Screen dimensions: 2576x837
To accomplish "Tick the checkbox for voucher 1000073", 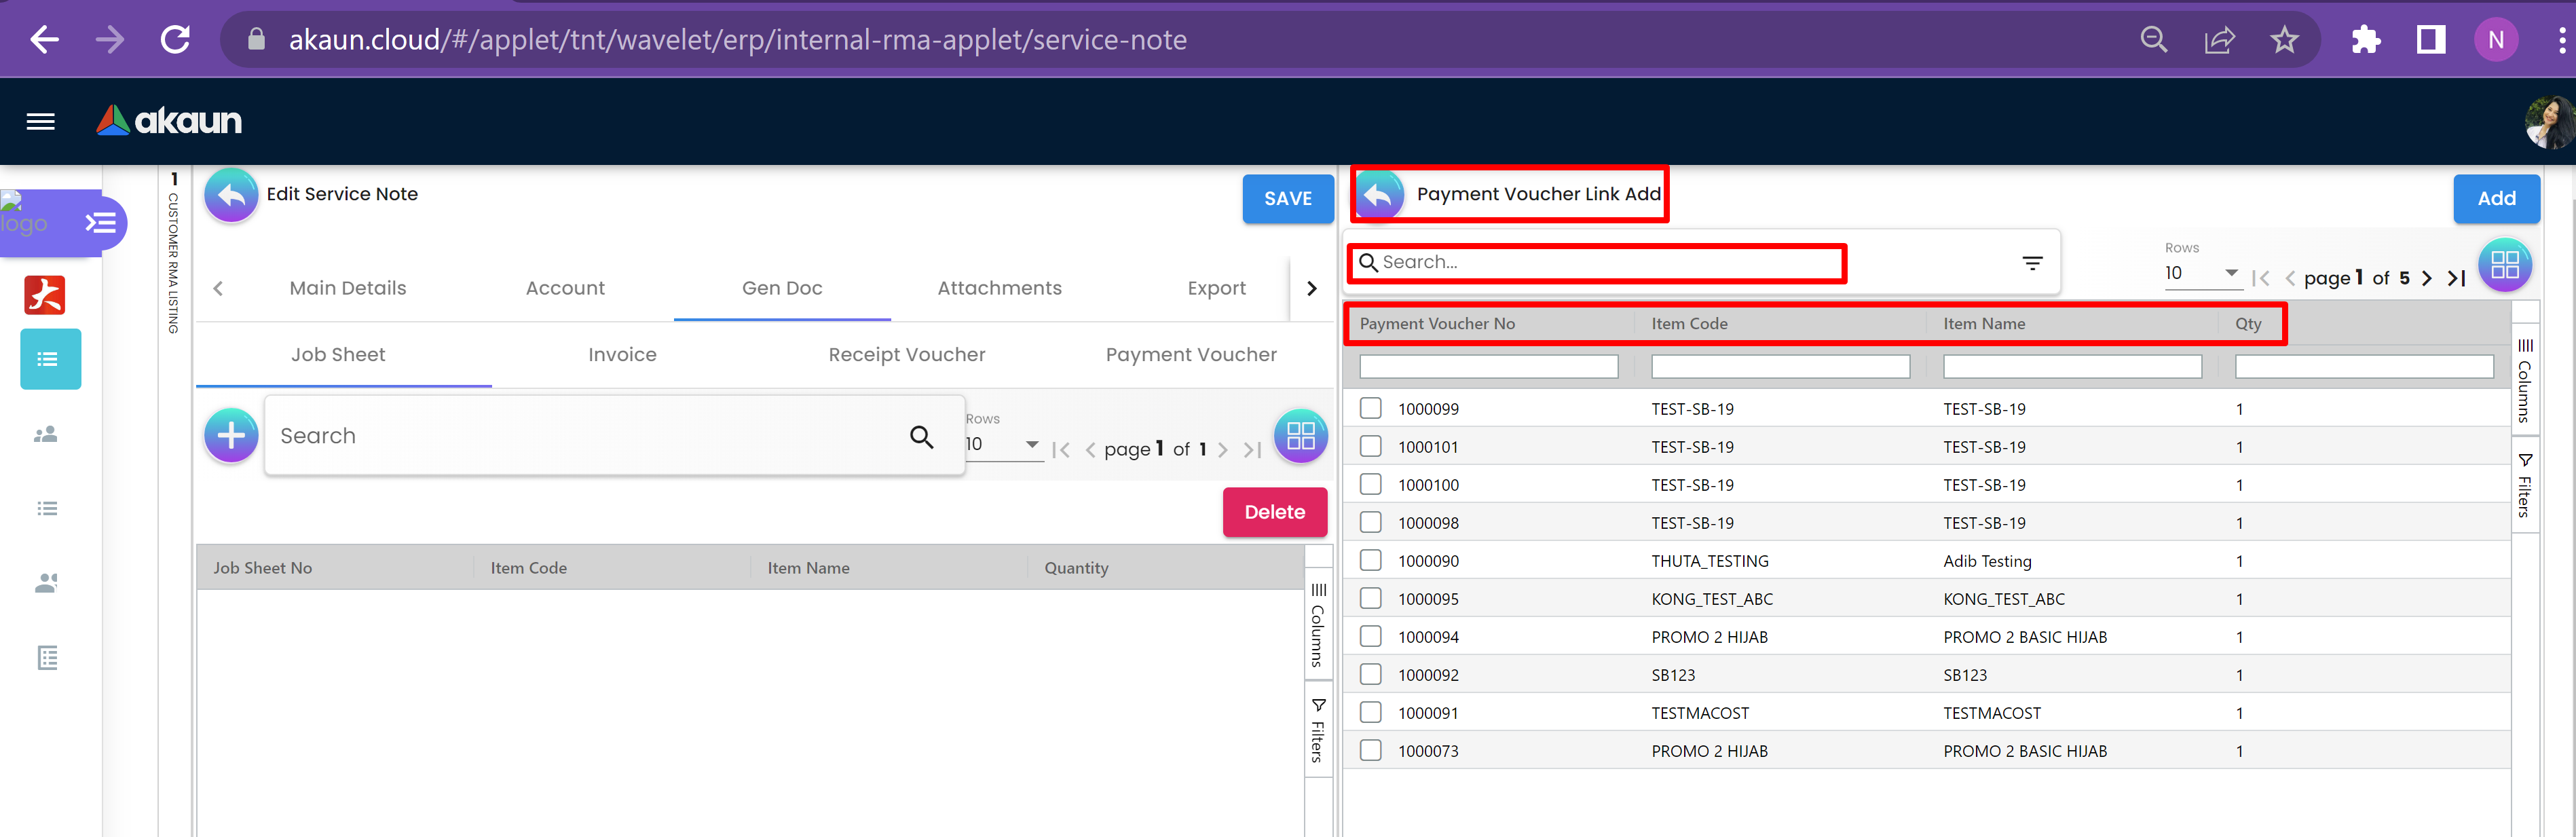I will coord(1371,750).
